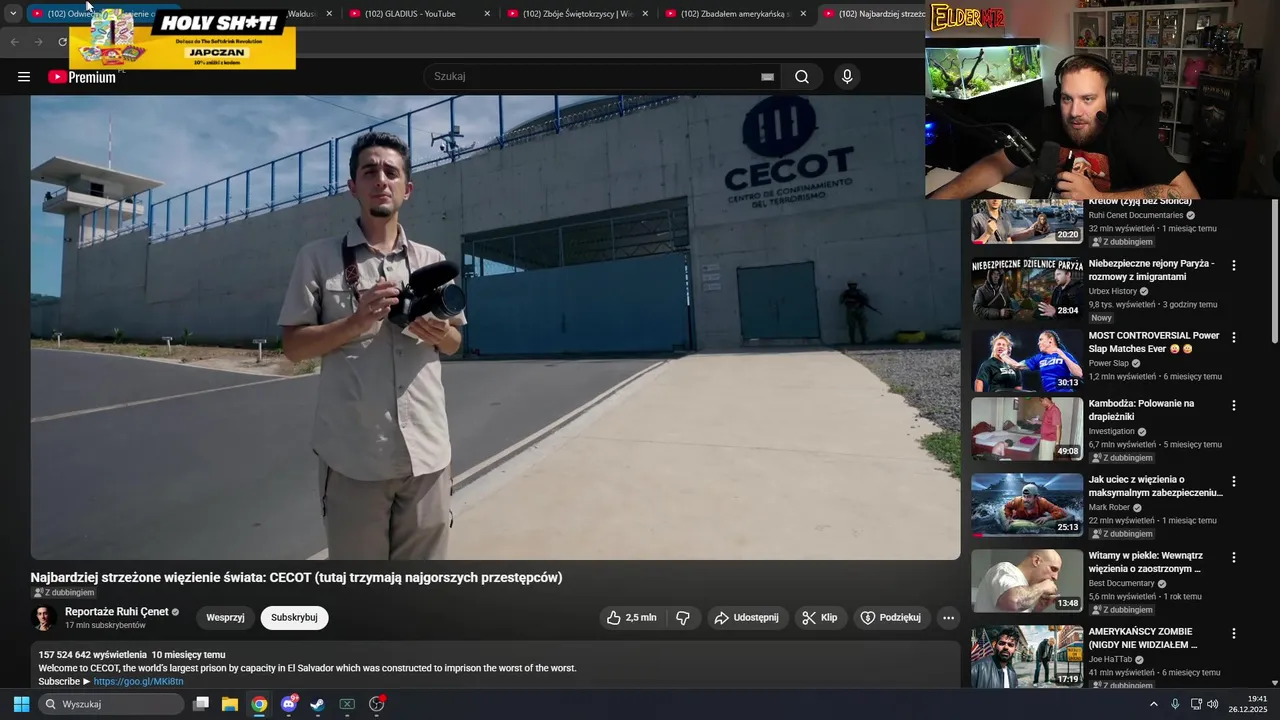Go to YouTube Premium home logo
This screenshot has width=1280, height=720.
(x=82, y=77)
